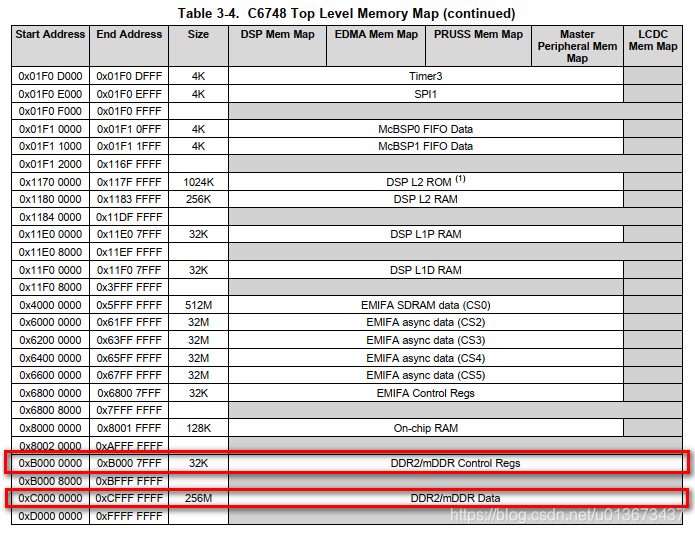The width and height of the screenshot is (695, 534).
Task: Click 'EMIFA async data (CS5)' cell
Action: 426,375
